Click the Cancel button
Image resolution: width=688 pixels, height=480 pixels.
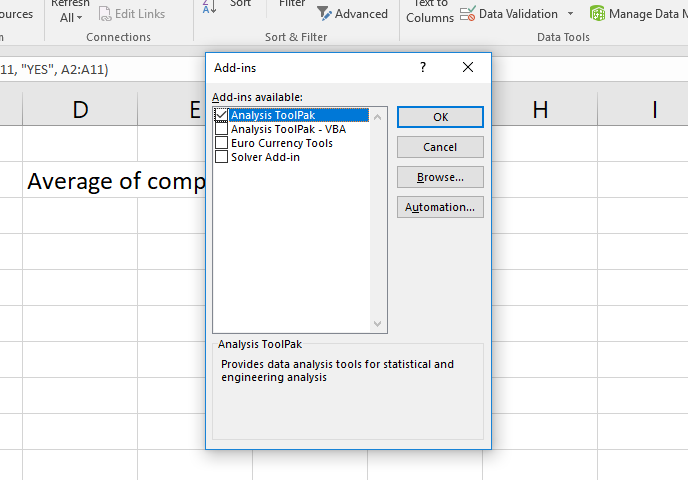tap(440, 147)
